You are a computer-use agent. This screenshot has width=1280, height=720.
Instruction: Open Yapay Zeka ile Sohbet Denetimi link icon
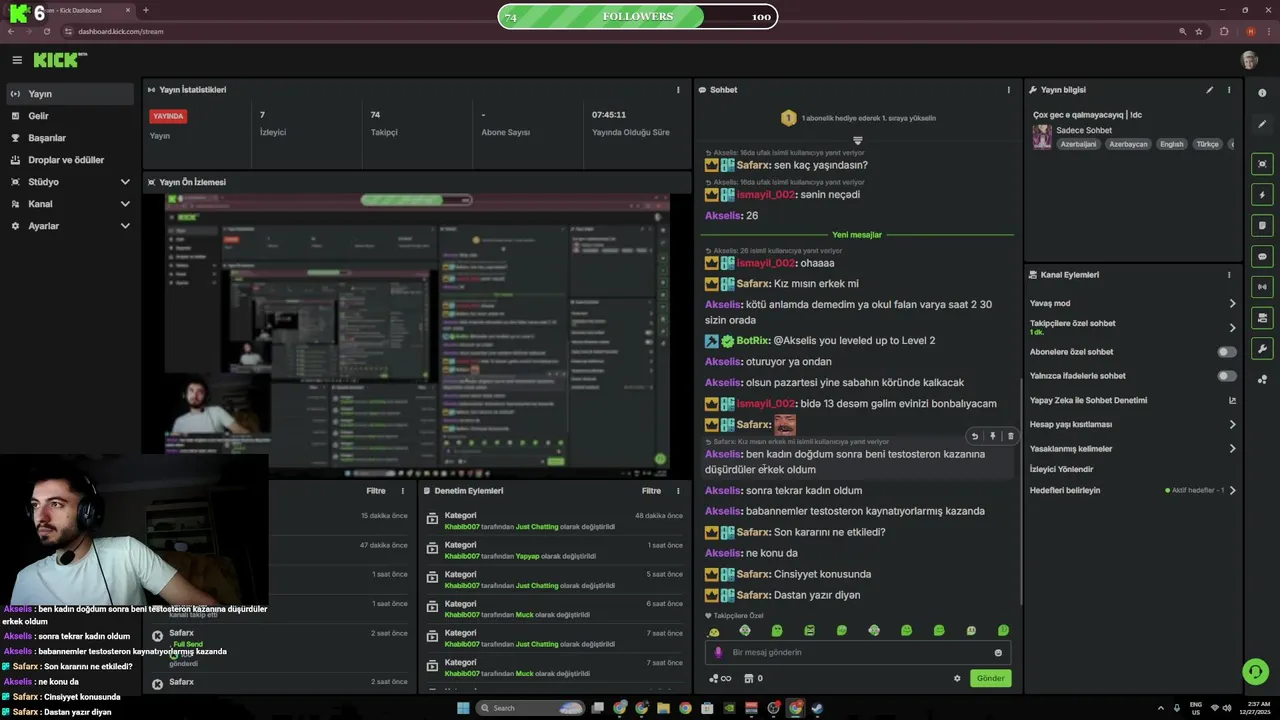coord(1232,400)
